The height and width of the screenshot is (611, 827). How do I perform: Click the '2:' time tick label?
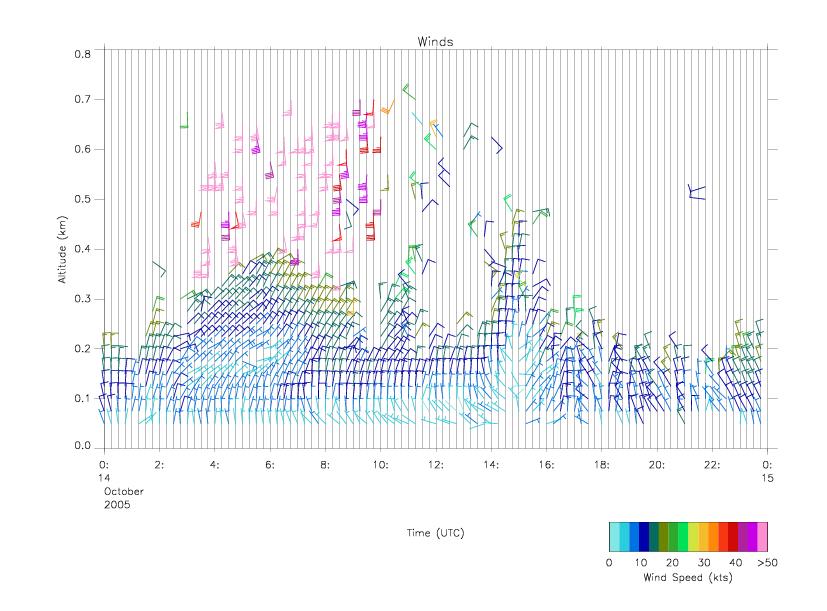click(159, 465)
